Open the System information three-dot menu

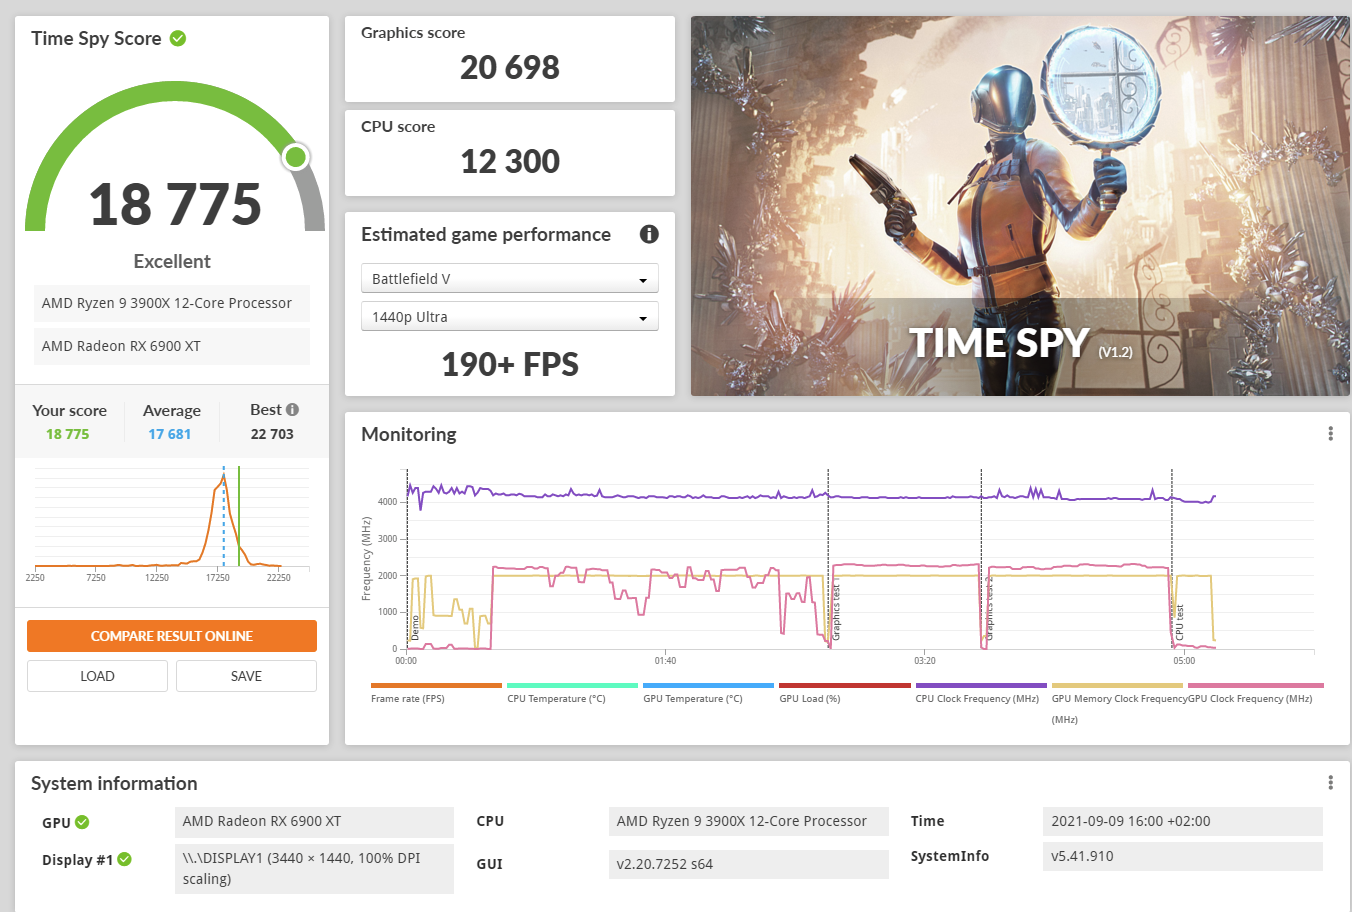pyautogui.click(x=1330, y=783)
